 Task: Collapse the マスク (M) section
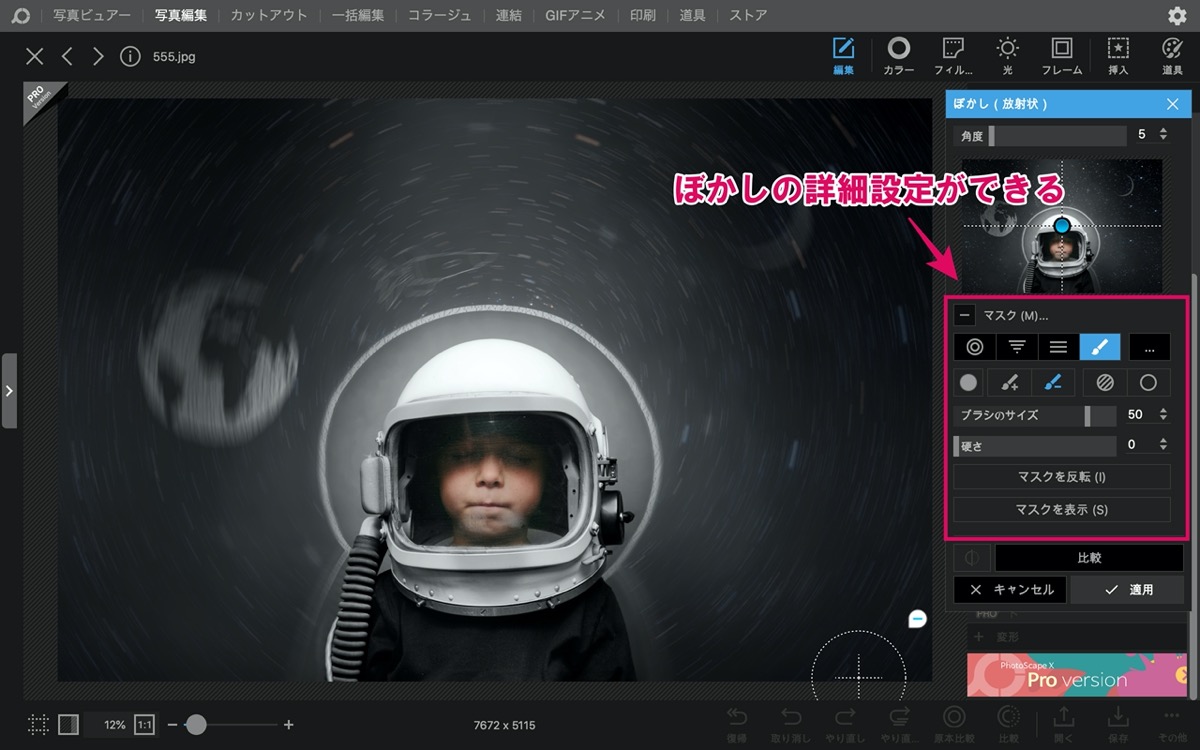click(x=964, y=316)
